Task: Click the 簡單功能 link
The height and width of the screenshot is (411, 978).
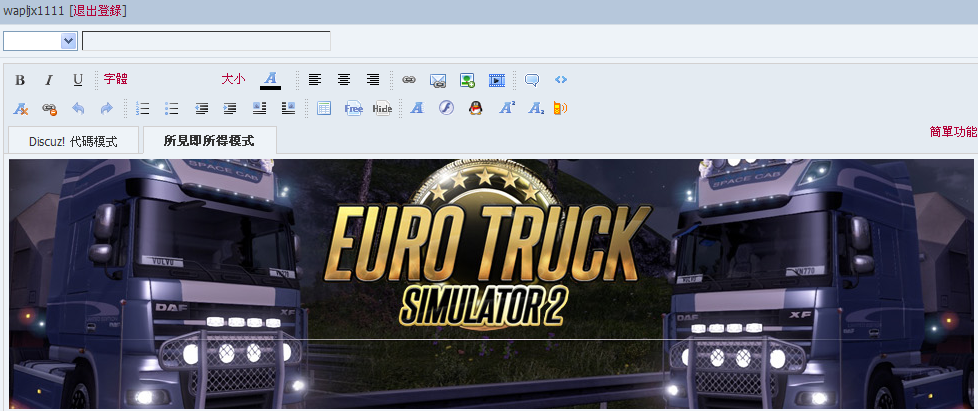Action: tap(952, 131)
